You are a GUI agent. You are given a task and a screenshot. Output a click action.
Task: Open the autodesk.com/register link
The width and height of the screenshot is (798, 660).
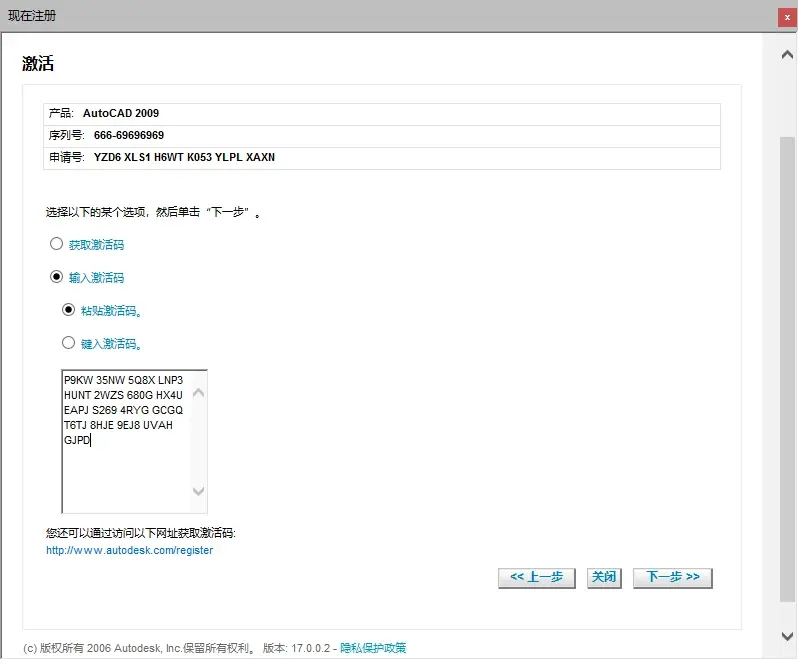pyautogui.click(x=129, y=550)
